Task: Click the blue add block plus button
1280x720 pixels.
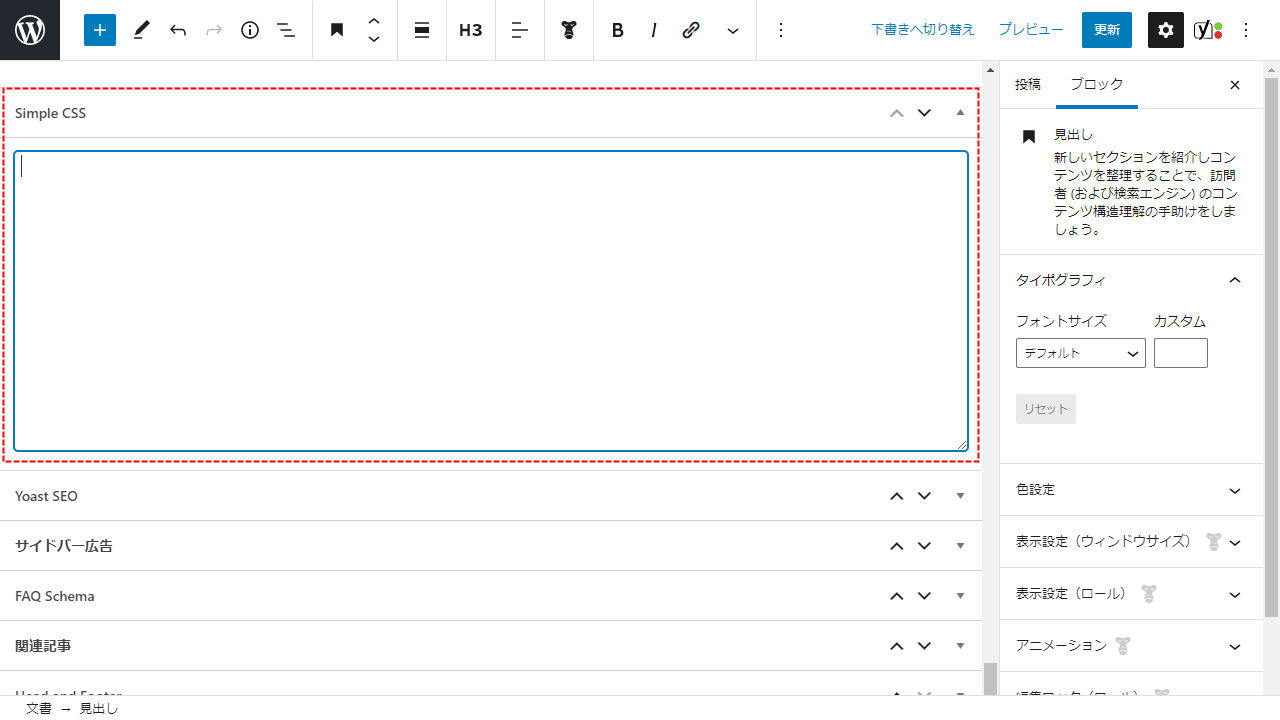Action: coord(100,30)
